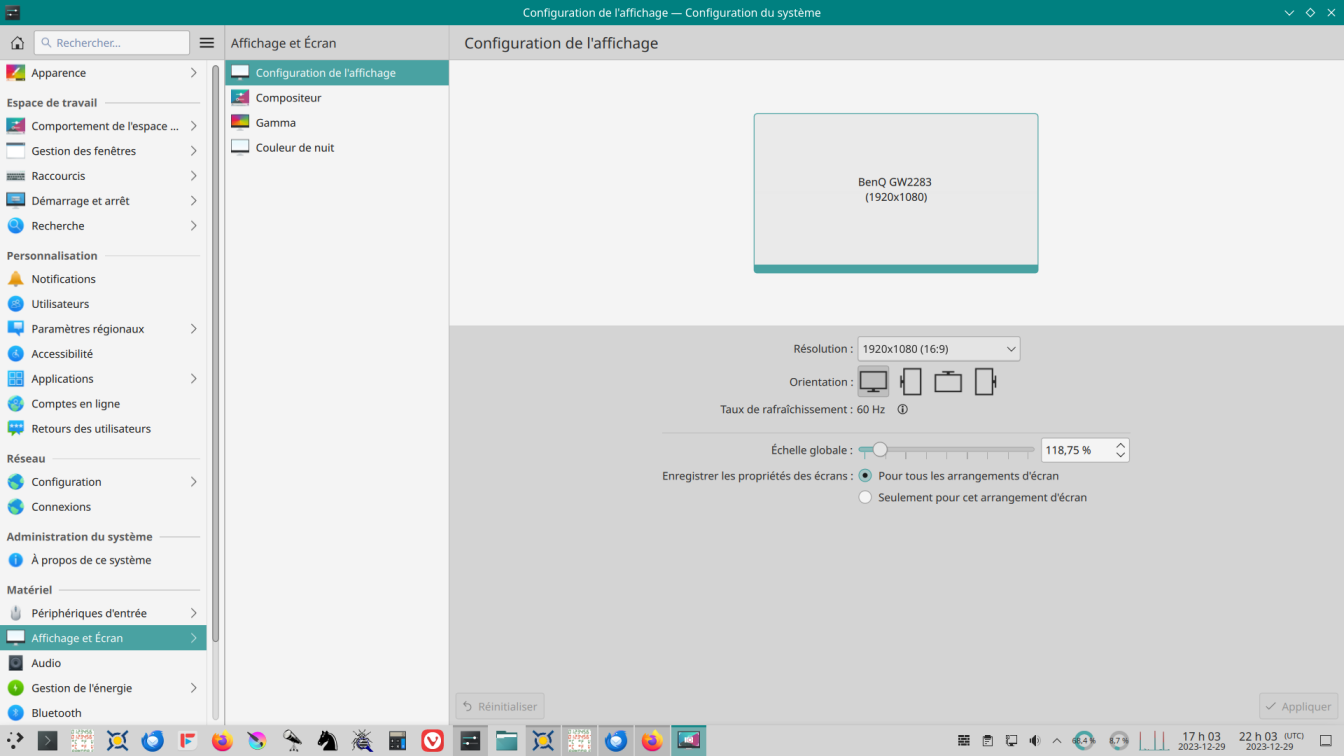Viewport: 1344px width, 756px height.
Task: Select Seulement pour cet arrangement d'écran
Action: click(865, 497)
